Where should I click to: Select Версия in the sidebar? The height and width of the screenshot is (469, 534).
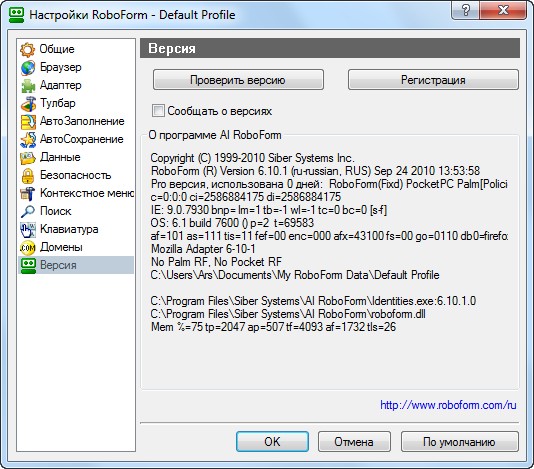[76, 265]
